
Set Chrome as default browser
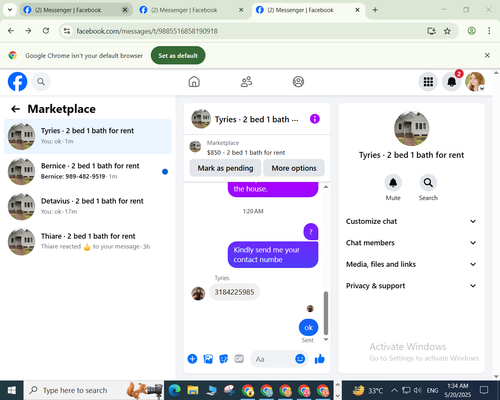point(178,56)
